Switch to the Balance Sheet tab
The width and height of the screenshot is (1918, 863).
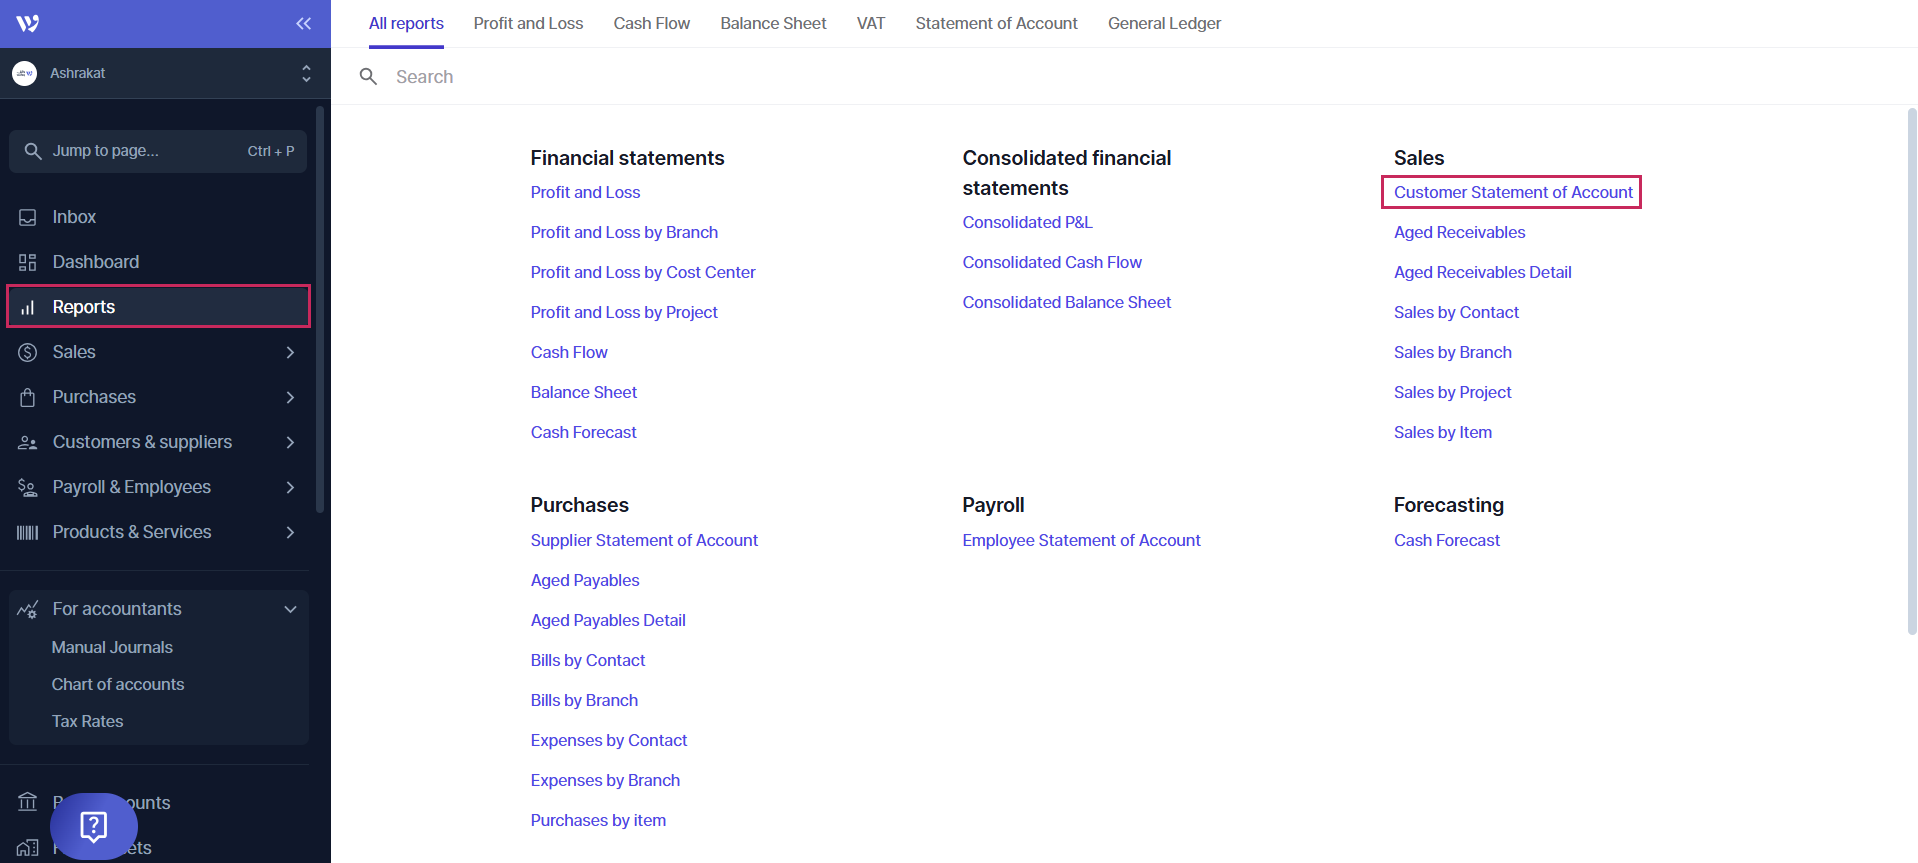[x=773, y=23]
